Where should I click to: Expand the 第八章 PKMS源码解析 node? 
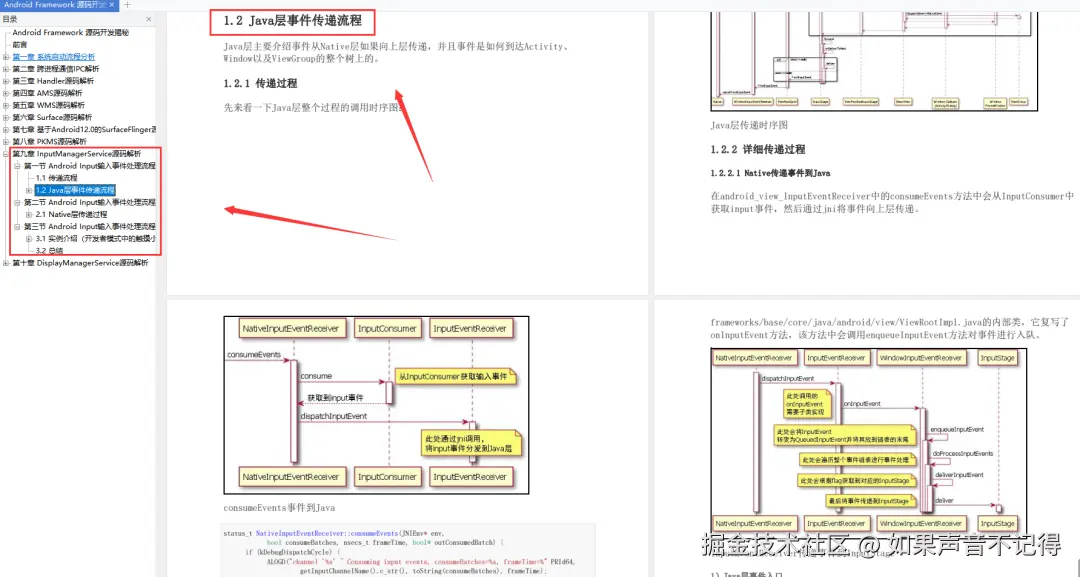click(x=6, y=142)
